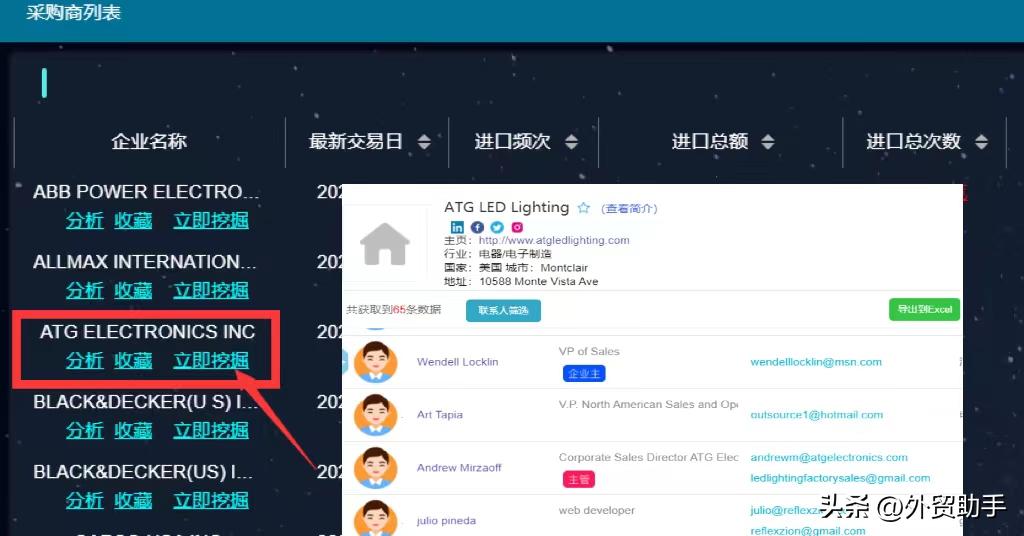Click email andrewm@atgelectronics.com
Image resolution: width=1024 pixels, height=536 pixels.
pos(829,457)
